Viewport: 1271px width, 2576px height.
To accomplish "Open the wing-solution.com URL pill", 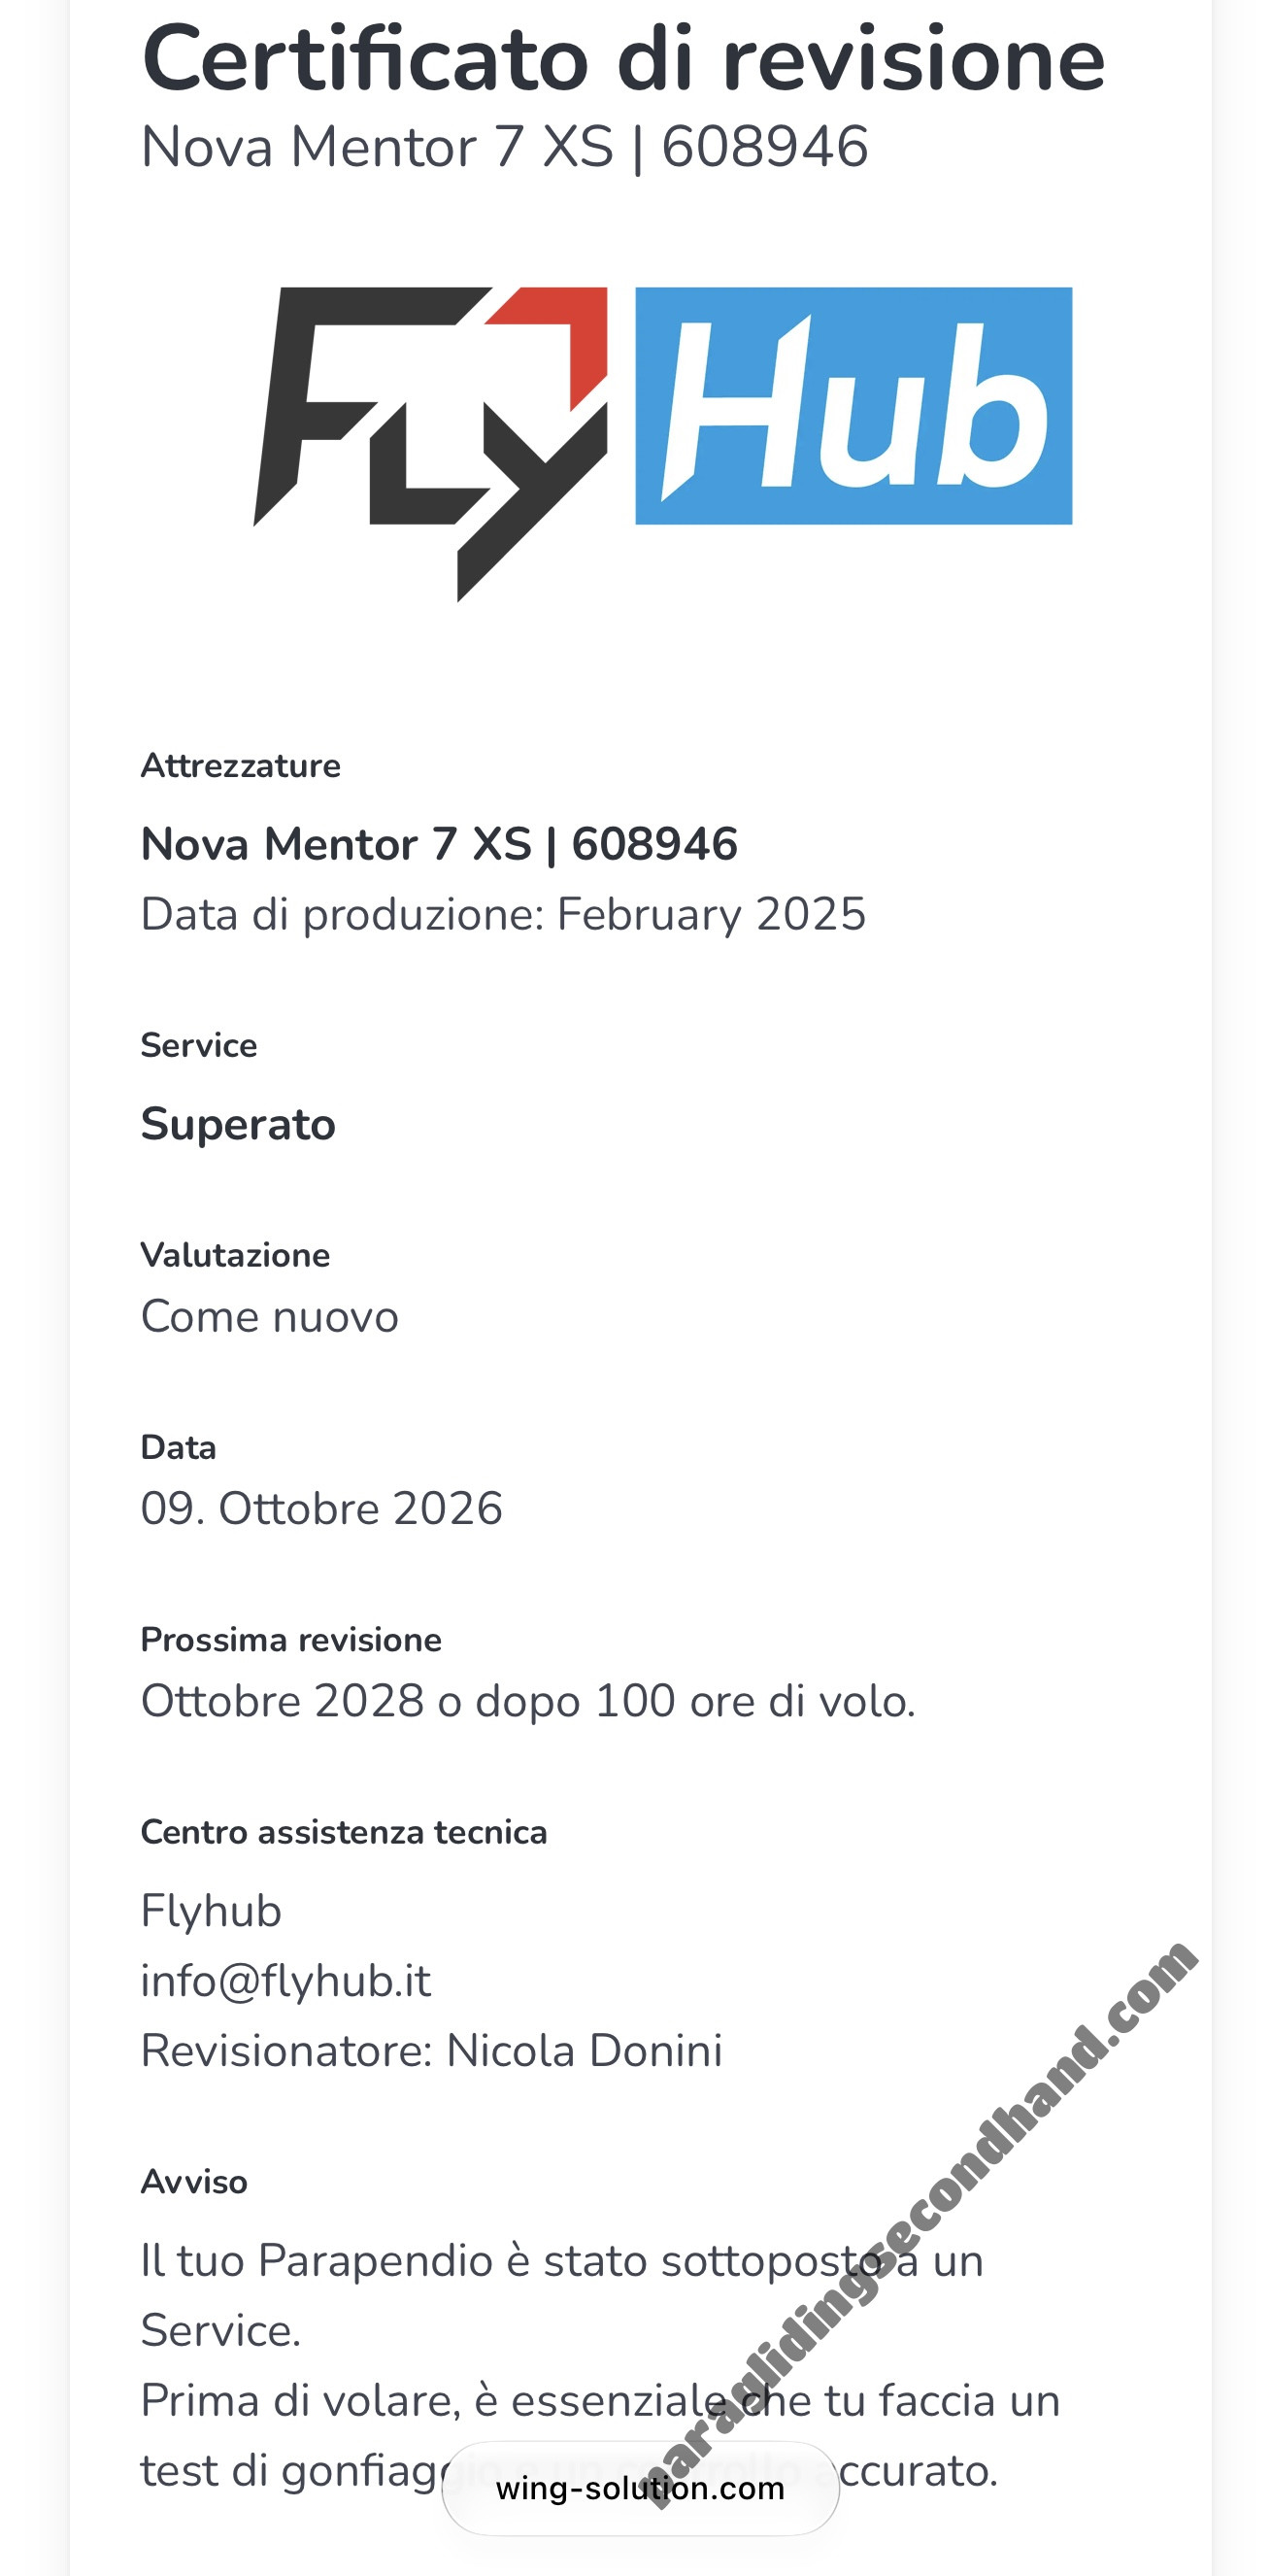I will [x=640, y=2488].
